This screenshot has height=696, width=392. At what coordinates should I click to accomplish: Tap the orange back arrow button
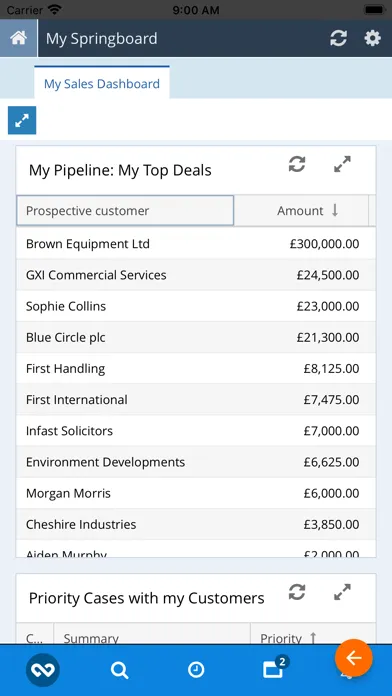point(354,658)
